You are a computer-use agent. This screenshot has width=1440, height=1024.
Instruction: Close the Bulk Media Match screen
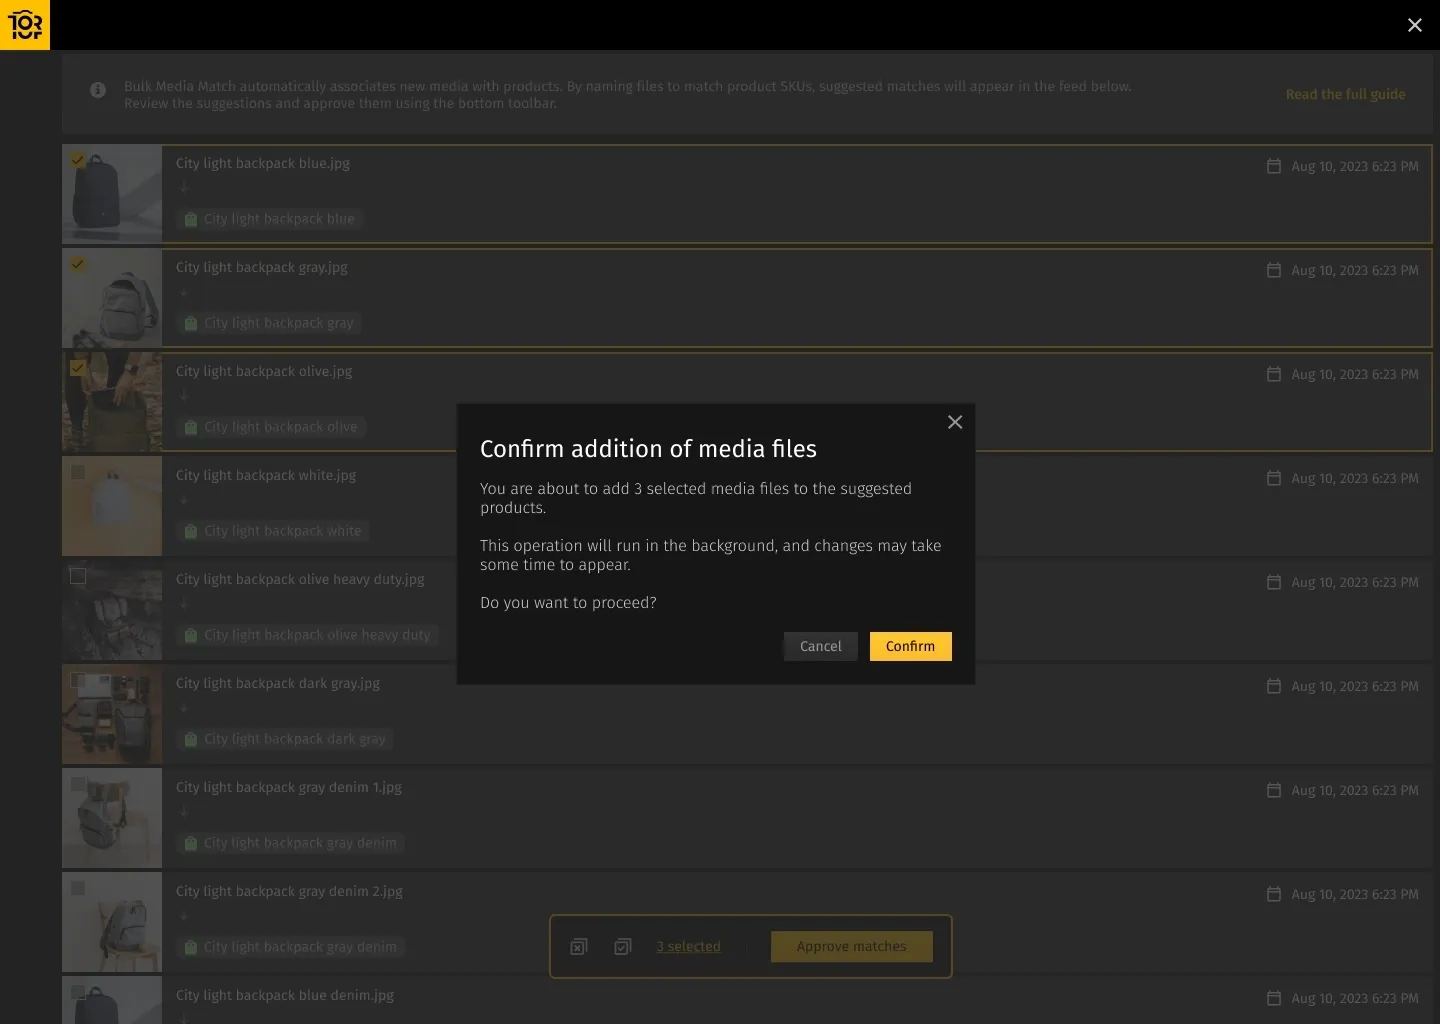point(1415,25)
